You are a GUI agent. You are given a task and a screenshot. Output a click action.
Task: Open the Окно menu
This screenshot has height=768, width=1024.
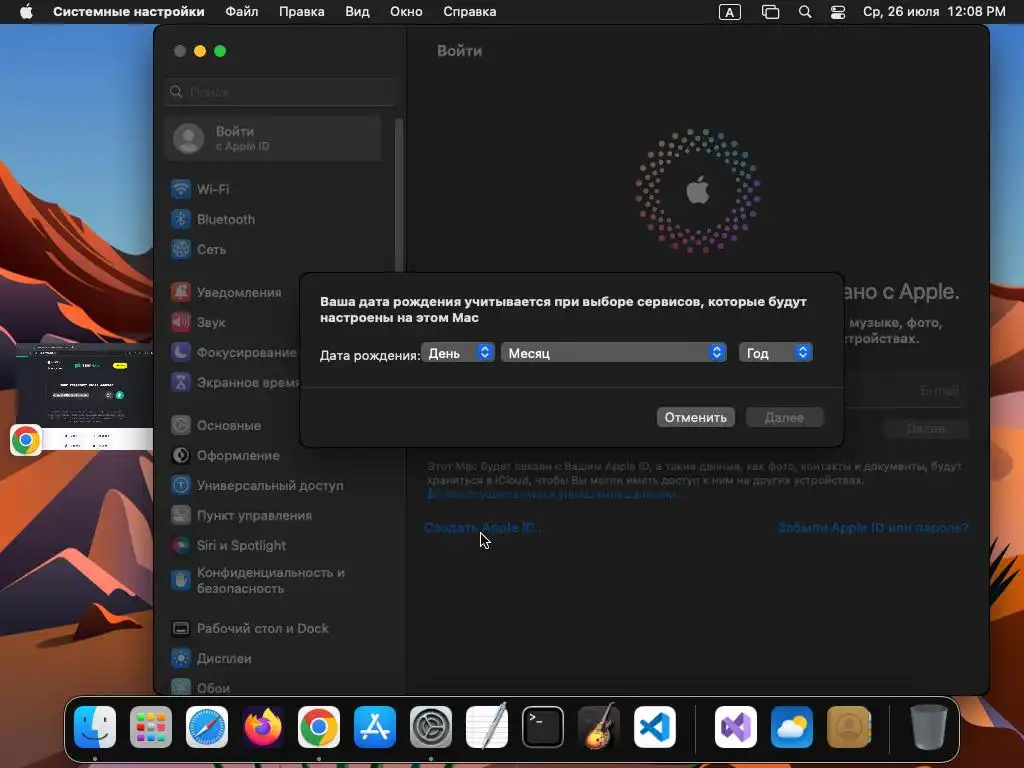[406, 12]
